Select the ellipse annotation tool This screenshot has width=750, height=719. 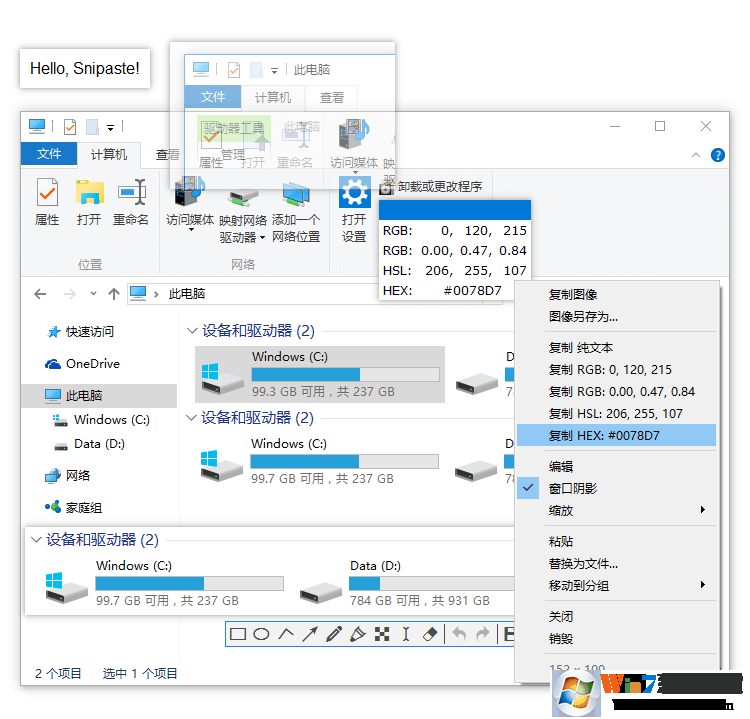(x=261, y=634)
